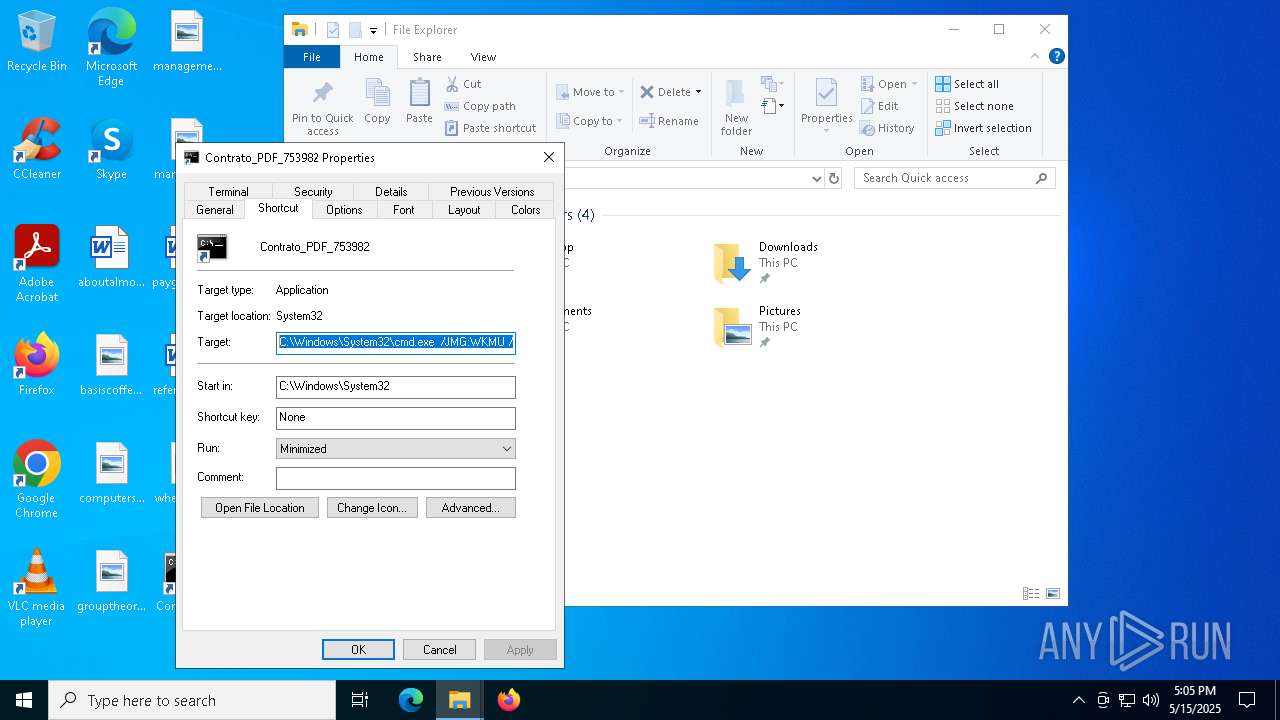1280x720 pixels.
Task: Open the Details tab
Action: click(x=391, y=192)
